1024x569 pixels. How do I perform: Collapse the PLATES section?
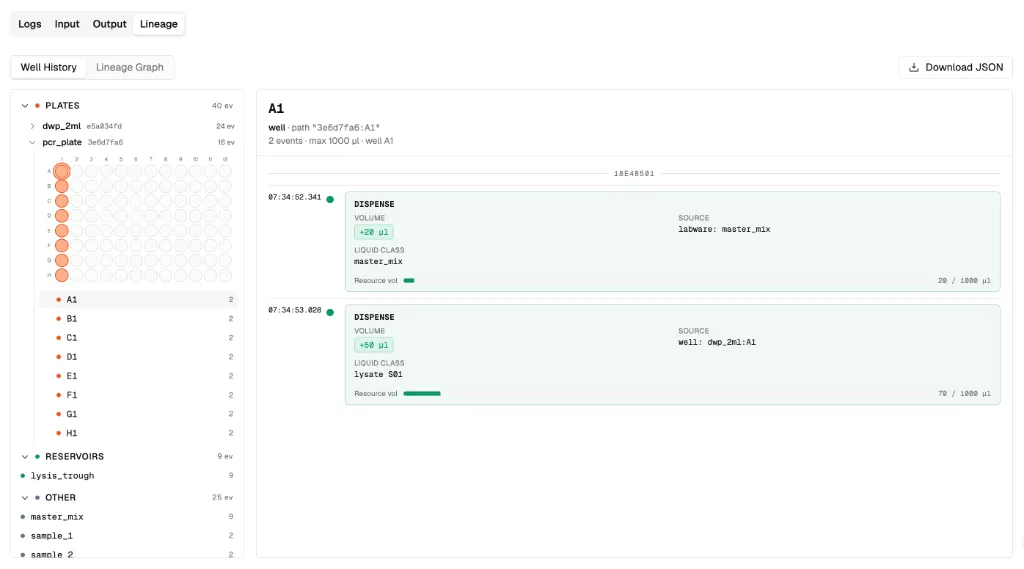(25, 106)
